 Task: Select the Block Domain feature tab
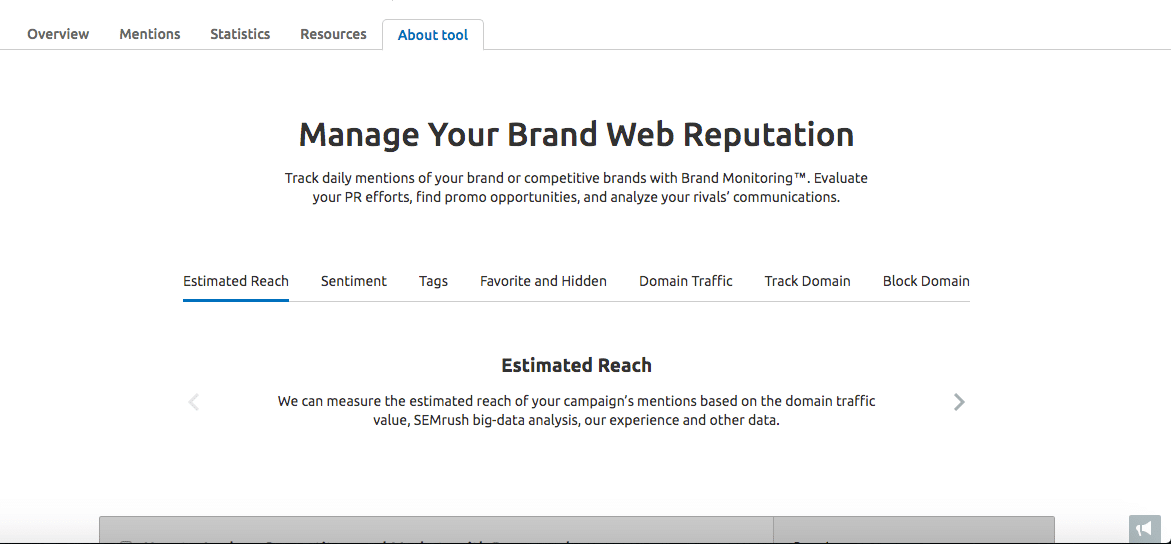tap(926, 281)
